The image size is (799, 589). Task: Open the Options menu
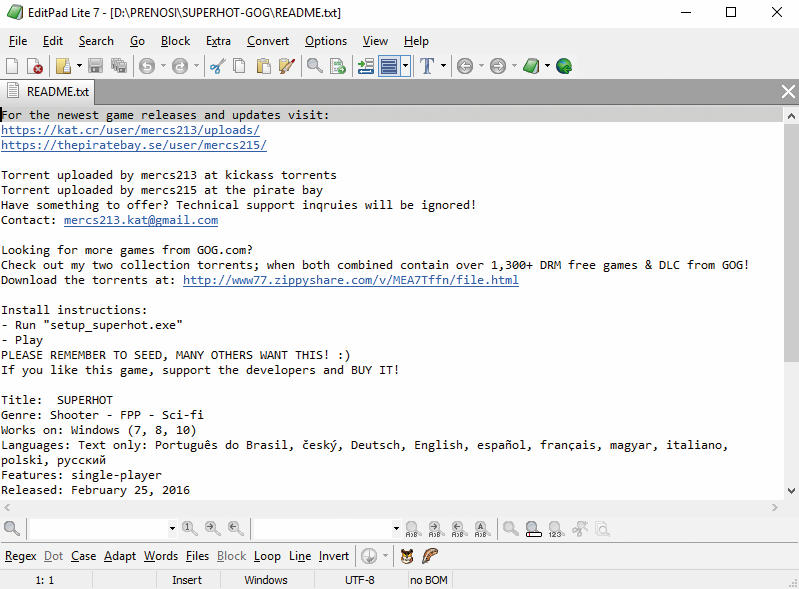tap(326, 41)
